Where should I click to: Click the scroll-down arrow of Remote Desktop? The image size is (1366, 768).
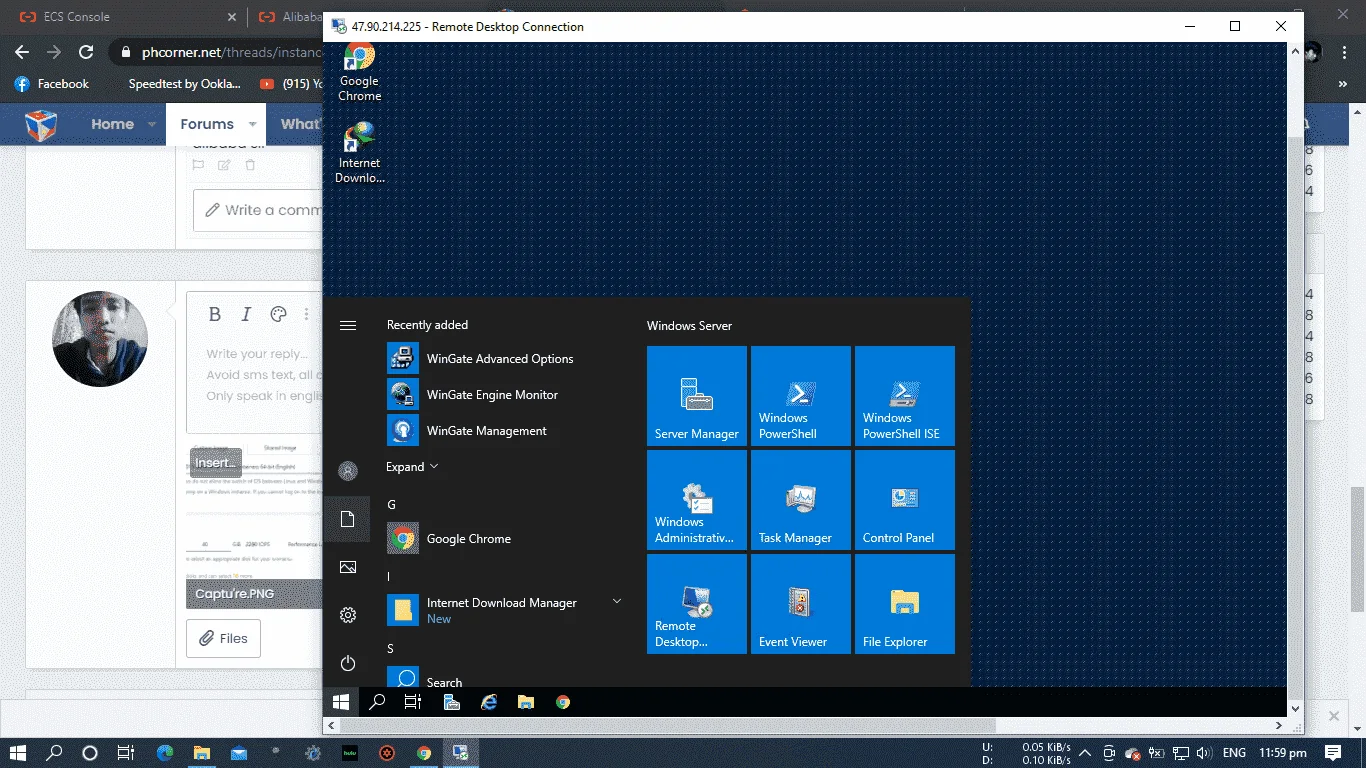(x=1296, y=708)
